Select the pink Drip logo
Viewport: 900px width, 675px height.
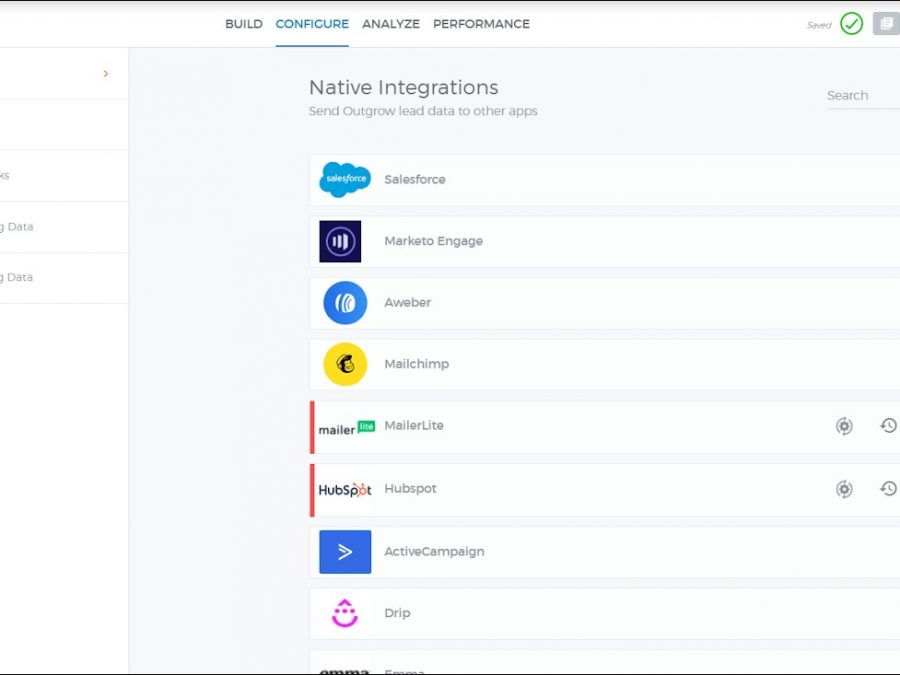coord(345,613)
